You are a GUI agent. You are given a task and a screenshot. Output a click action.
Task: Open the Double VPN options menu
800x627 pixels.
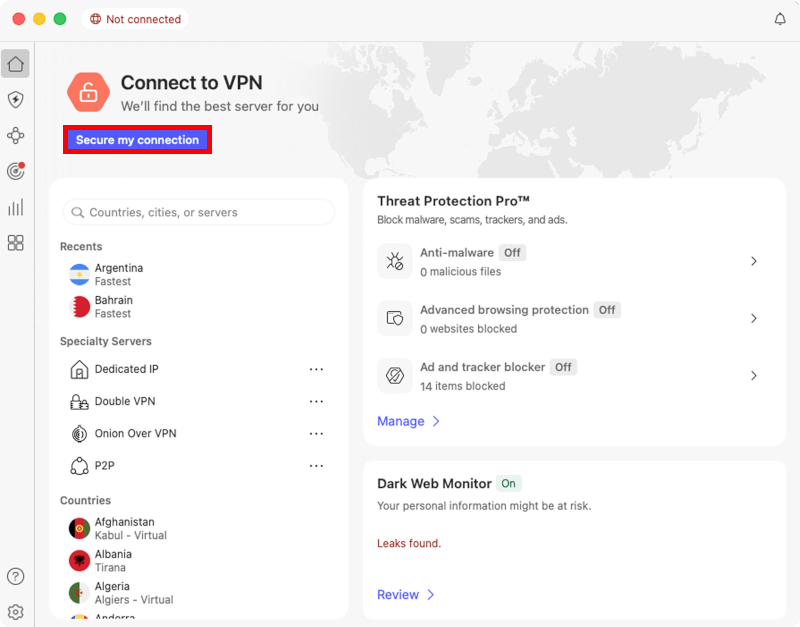[317, 401]
